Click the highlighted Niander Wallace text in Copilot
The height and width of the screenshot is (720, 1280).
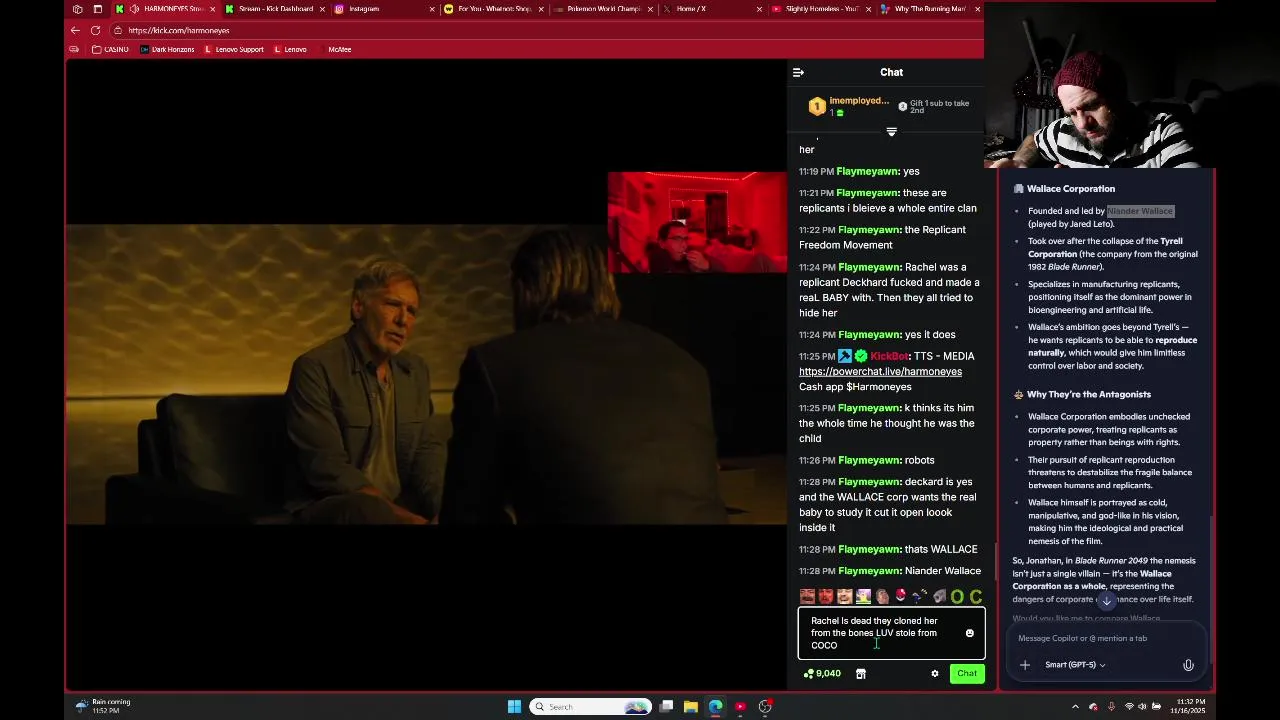[x=1140, y=211]
